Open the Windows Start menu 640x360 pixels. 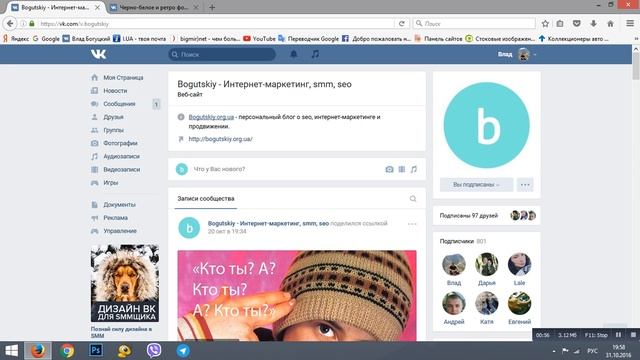11,351
